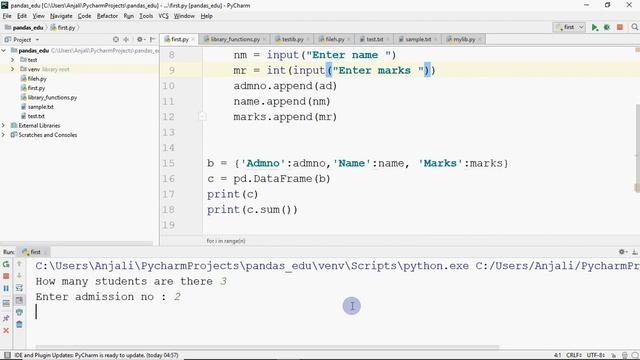
Task: Hide the Project tool window
Action: click(x=153, y=40)
